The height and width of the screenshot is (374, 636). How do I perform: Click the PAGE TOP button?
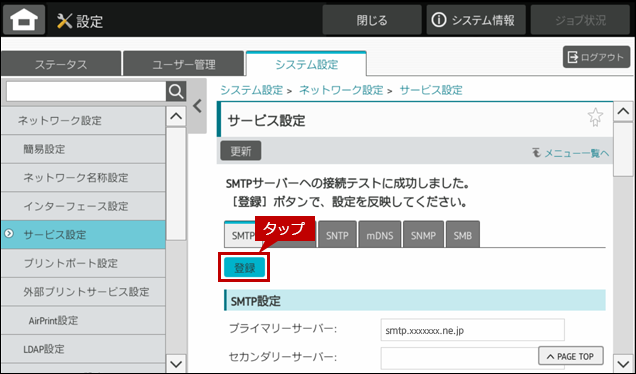571,356
